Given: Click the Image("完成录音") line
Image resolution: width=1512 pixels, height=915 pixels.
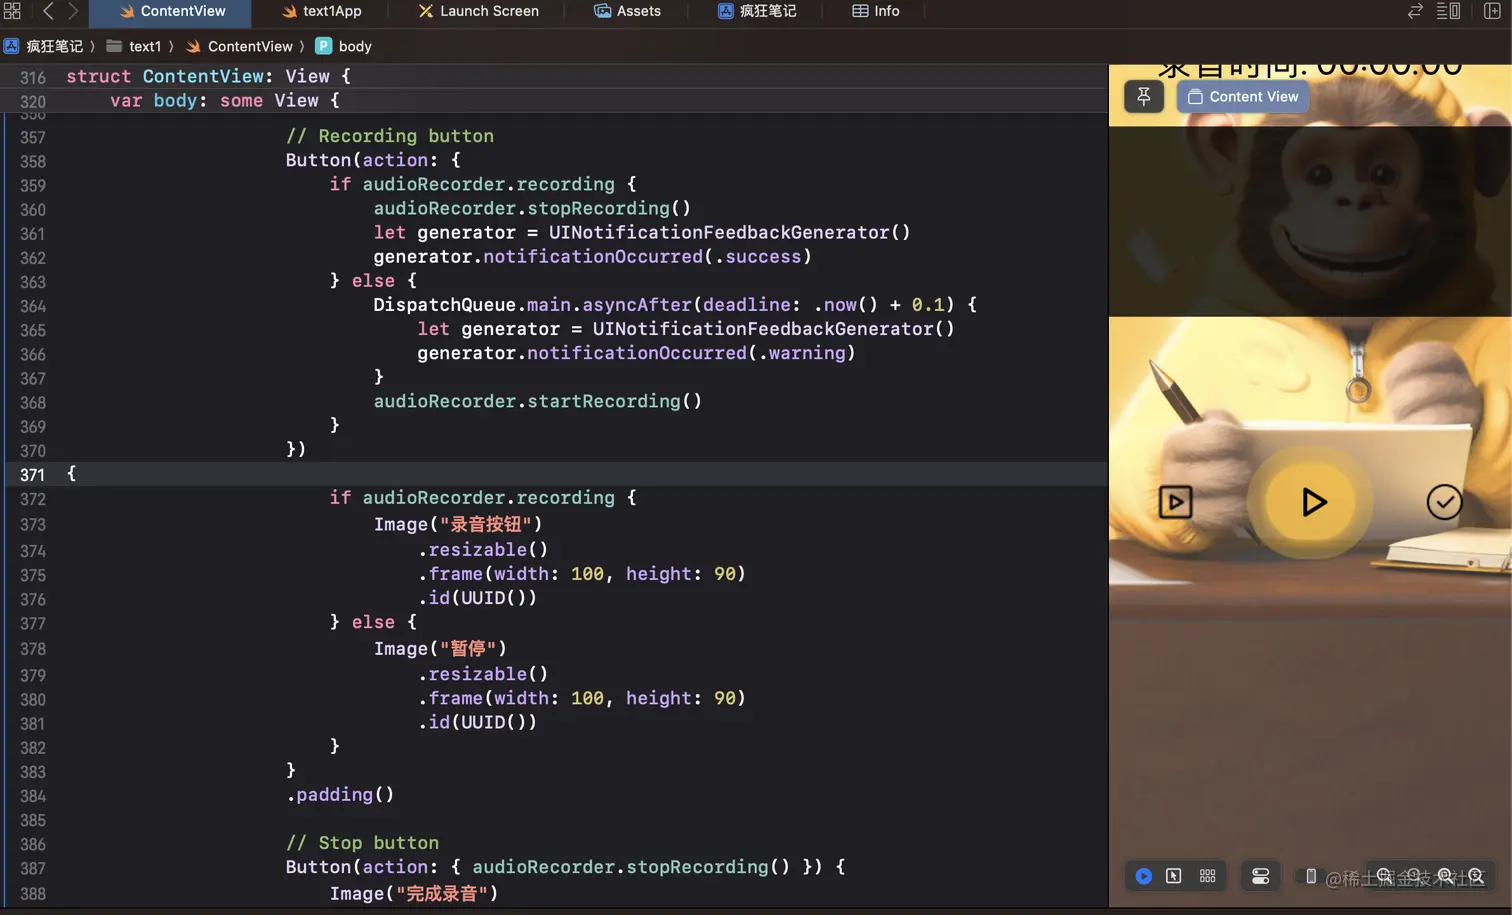Looking at the screenshot, I should 414,893.
